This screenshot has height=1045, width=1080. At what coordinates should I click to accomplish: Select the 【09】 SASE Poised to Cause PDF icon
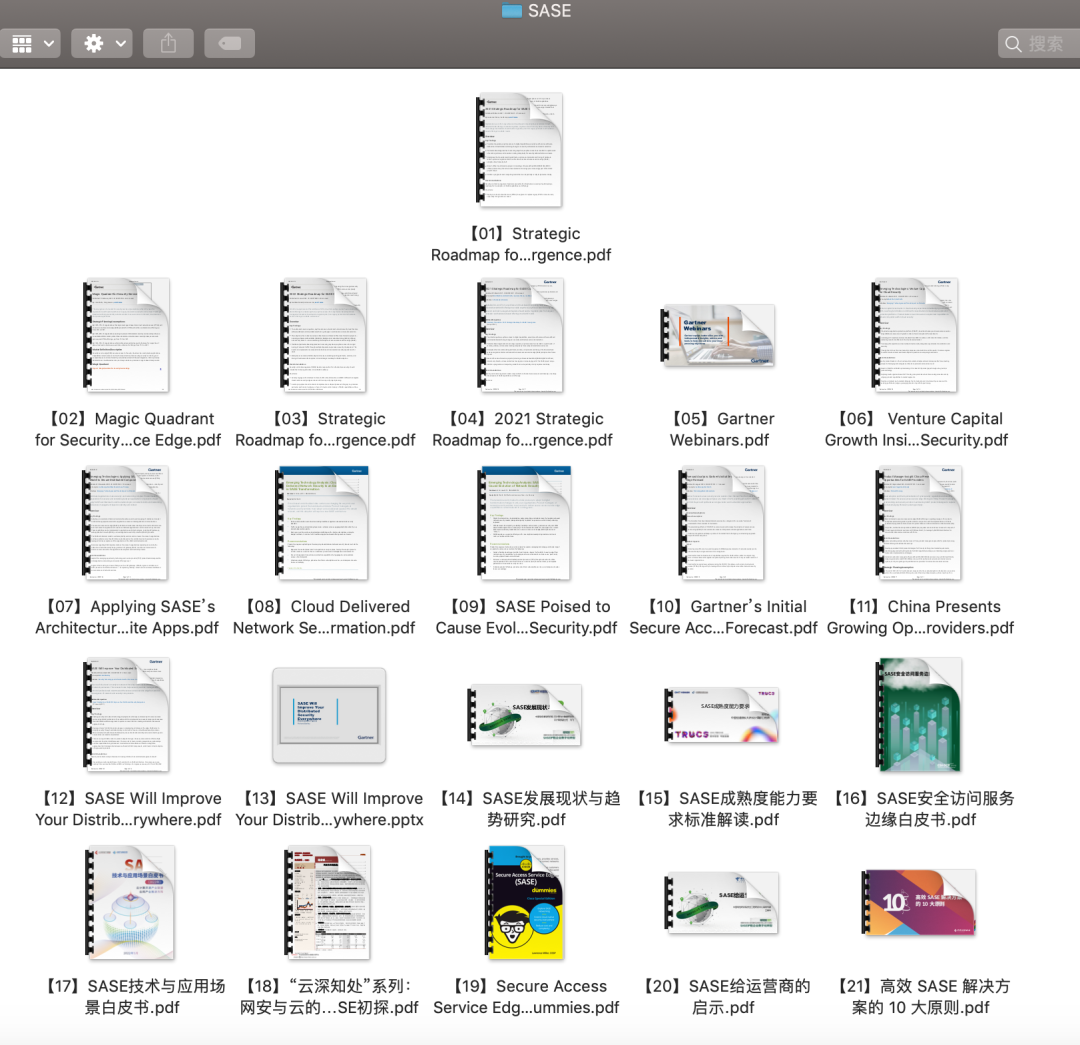coord(525,523)
